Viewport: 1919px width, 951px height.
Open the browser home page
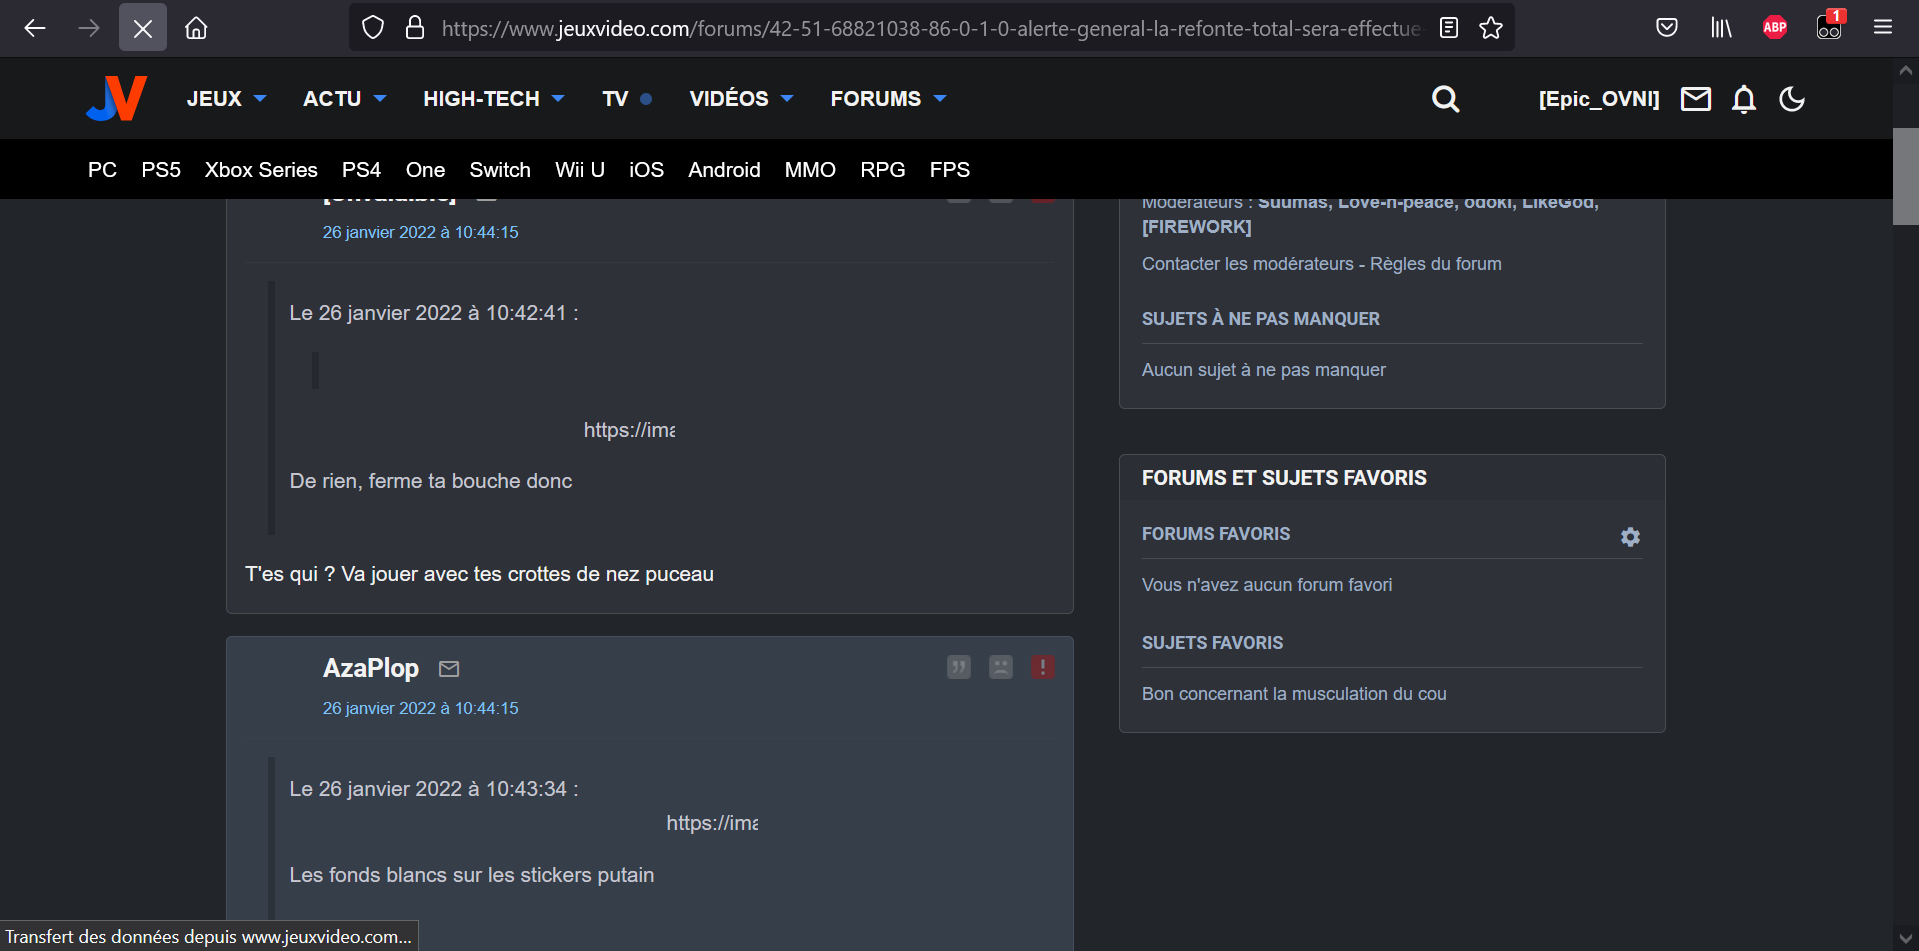[x=196, y=28]
